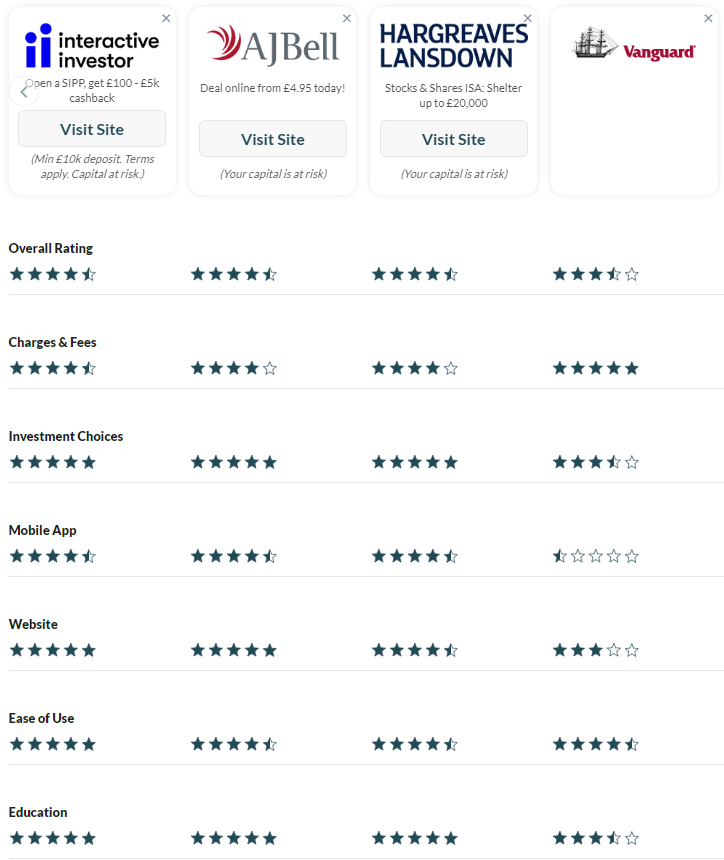Go to previous providers with left chevron
The width and height of the screenshot is (724, 860).
point(24,92)
